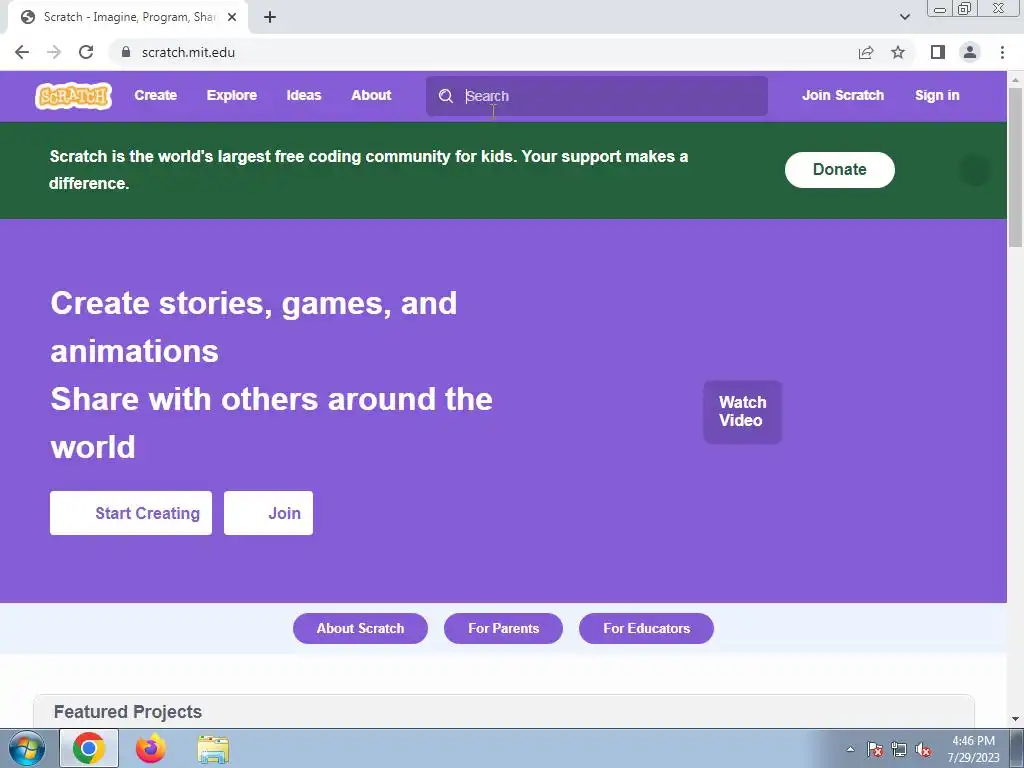Click the taskbar clock and date
The width and height of the screenshot is (1024, 768).
pos(973,749)
